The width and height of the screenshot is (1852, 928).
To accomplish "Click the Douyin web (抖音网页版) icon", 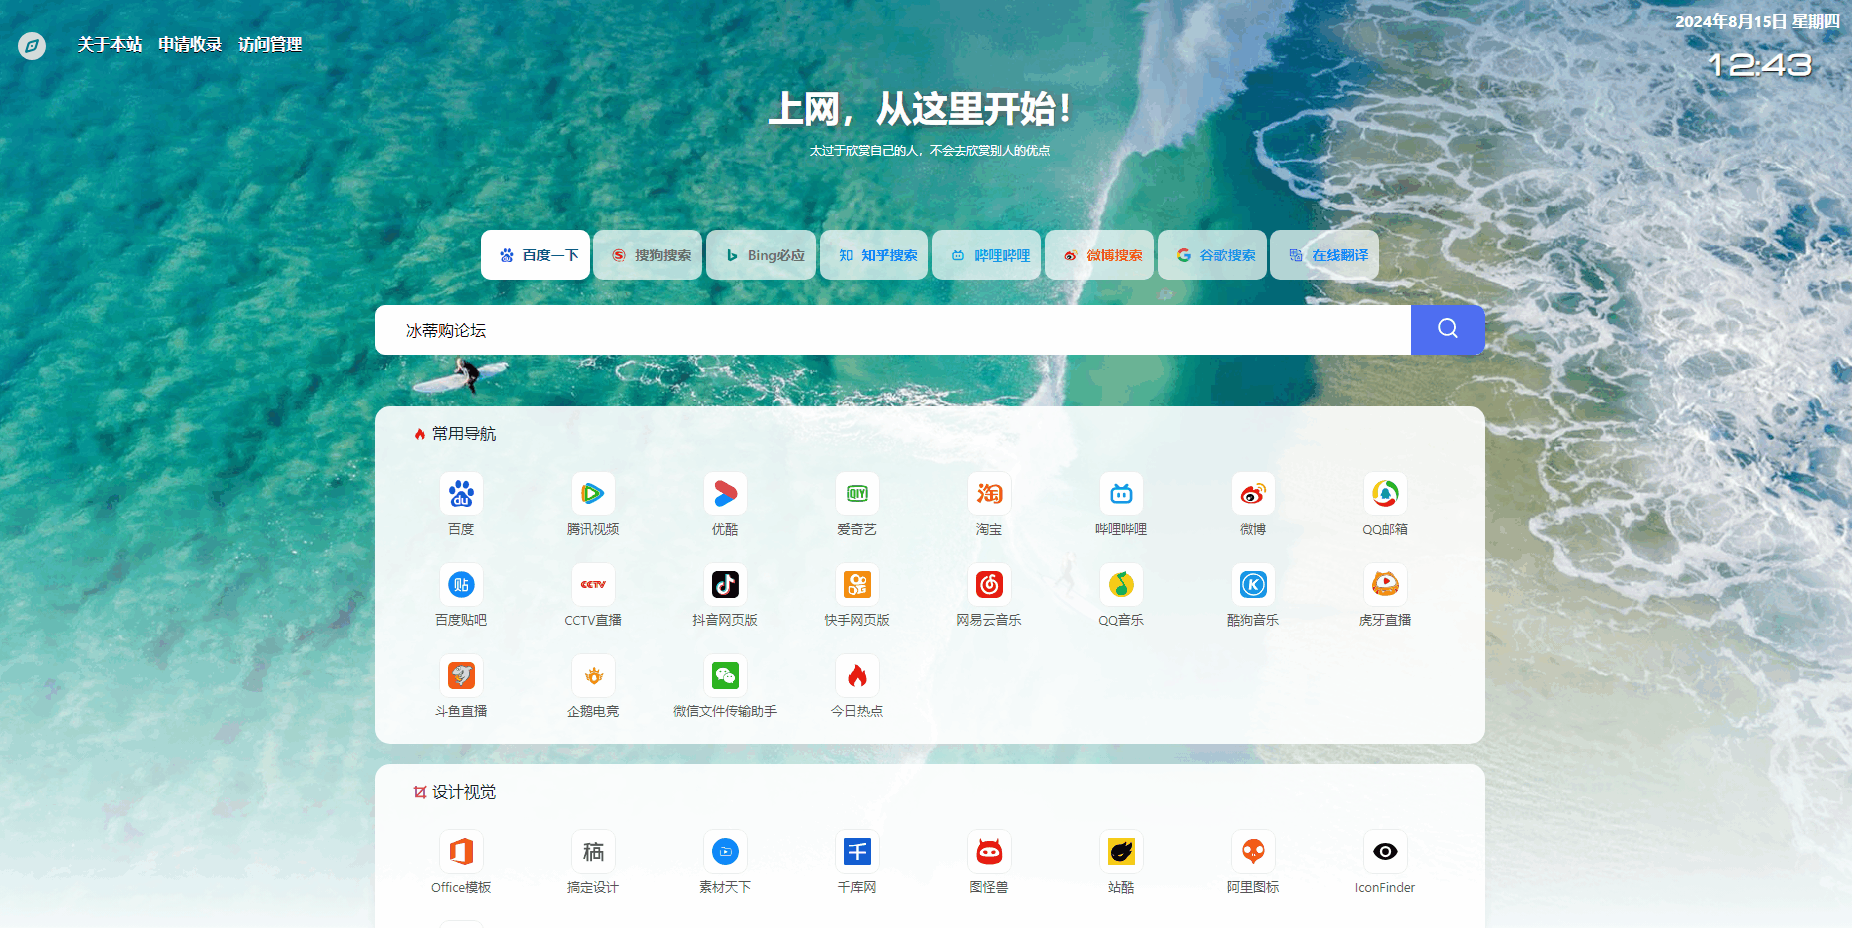I will [725, 585].
